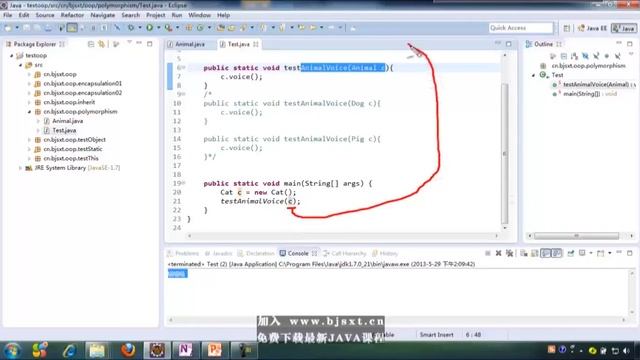
Task: Select the Java perspective button
Action: pyautogui.click(x=624, y=28)
